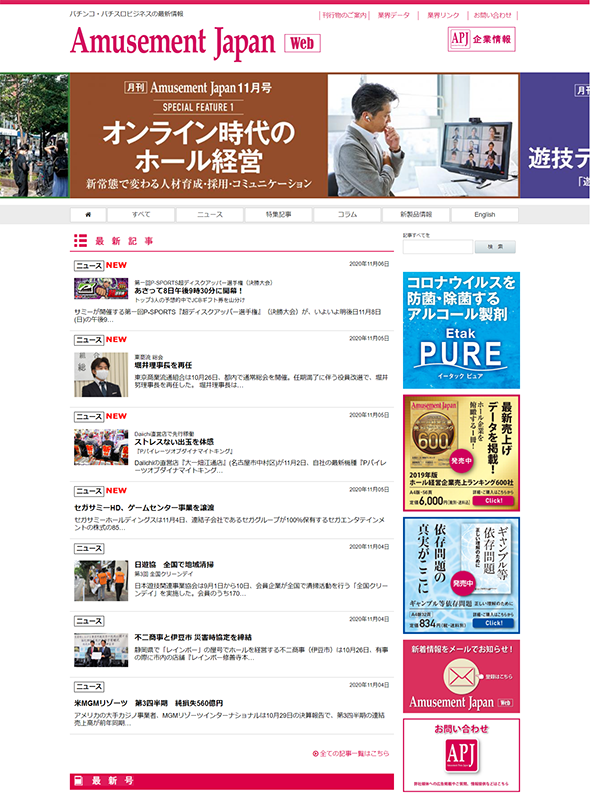Click ニュース tag on the P-SPORTS article

(89, 266)
